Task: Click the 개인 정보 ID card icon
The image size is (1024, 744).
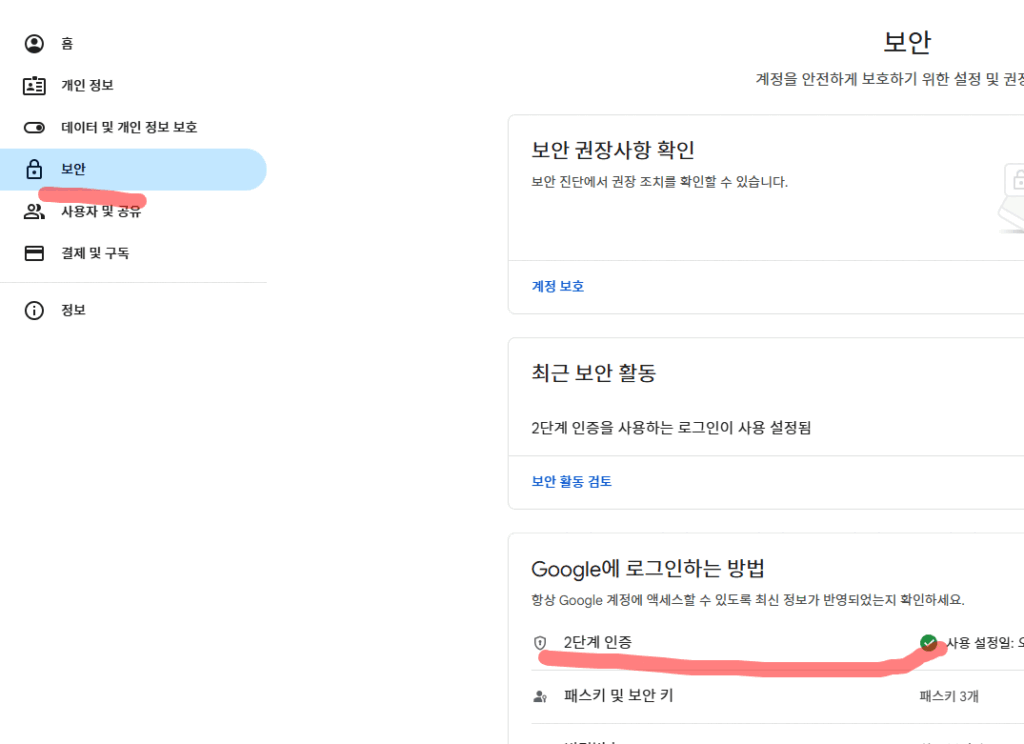Action: 35,86
